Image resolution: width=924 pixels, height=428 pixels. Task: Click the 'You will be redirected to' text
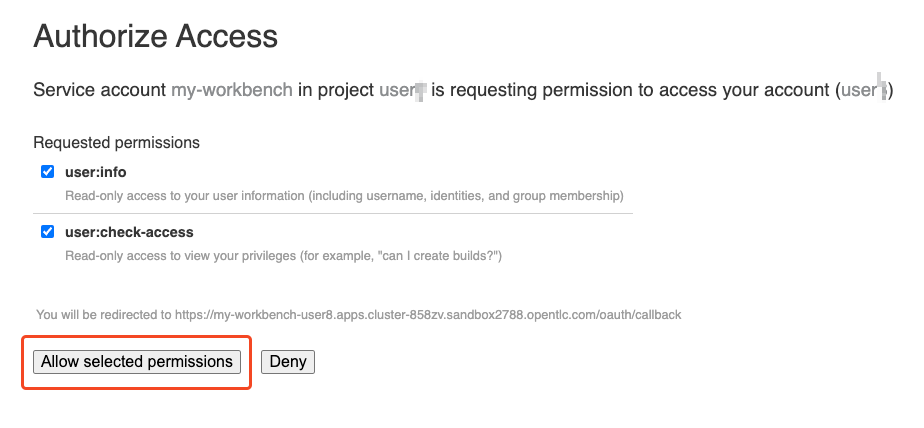point(104,314)
